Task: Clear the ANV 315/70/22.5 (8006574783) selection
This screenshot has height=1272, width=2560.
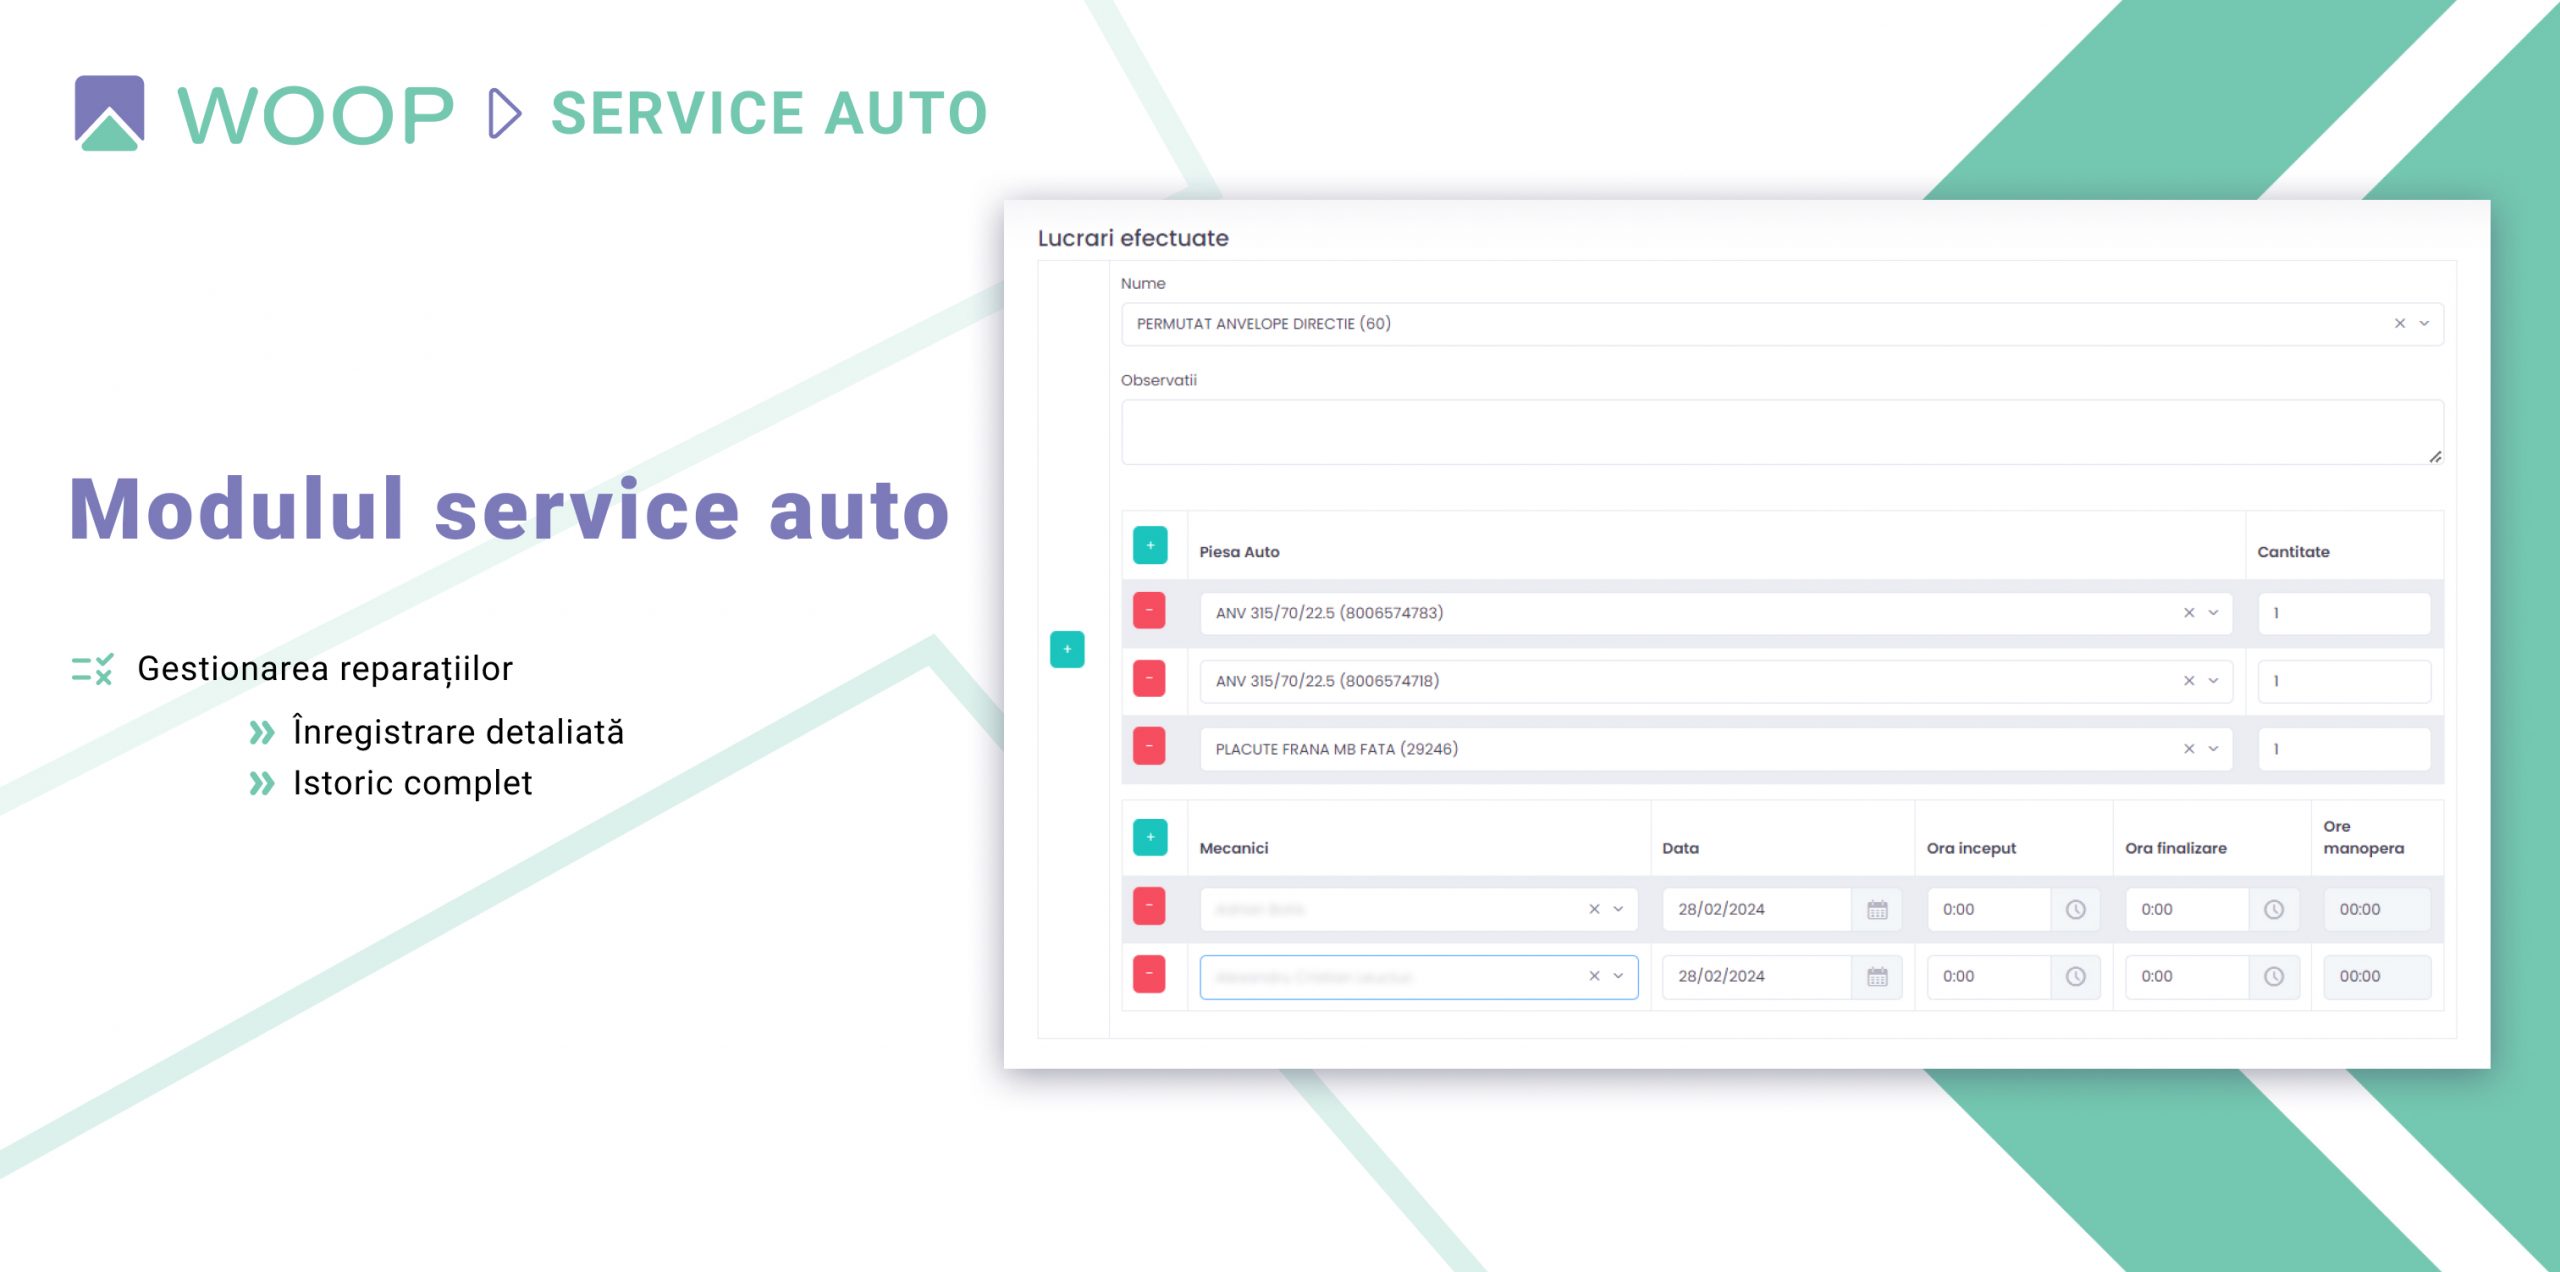Action: click(x=2189, y=613)
